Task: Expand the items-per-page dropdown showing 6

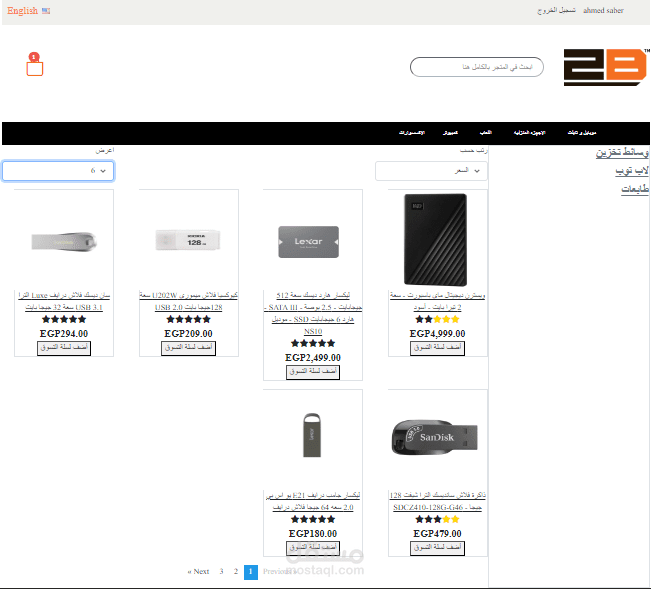Action: [x=58, y=171]
